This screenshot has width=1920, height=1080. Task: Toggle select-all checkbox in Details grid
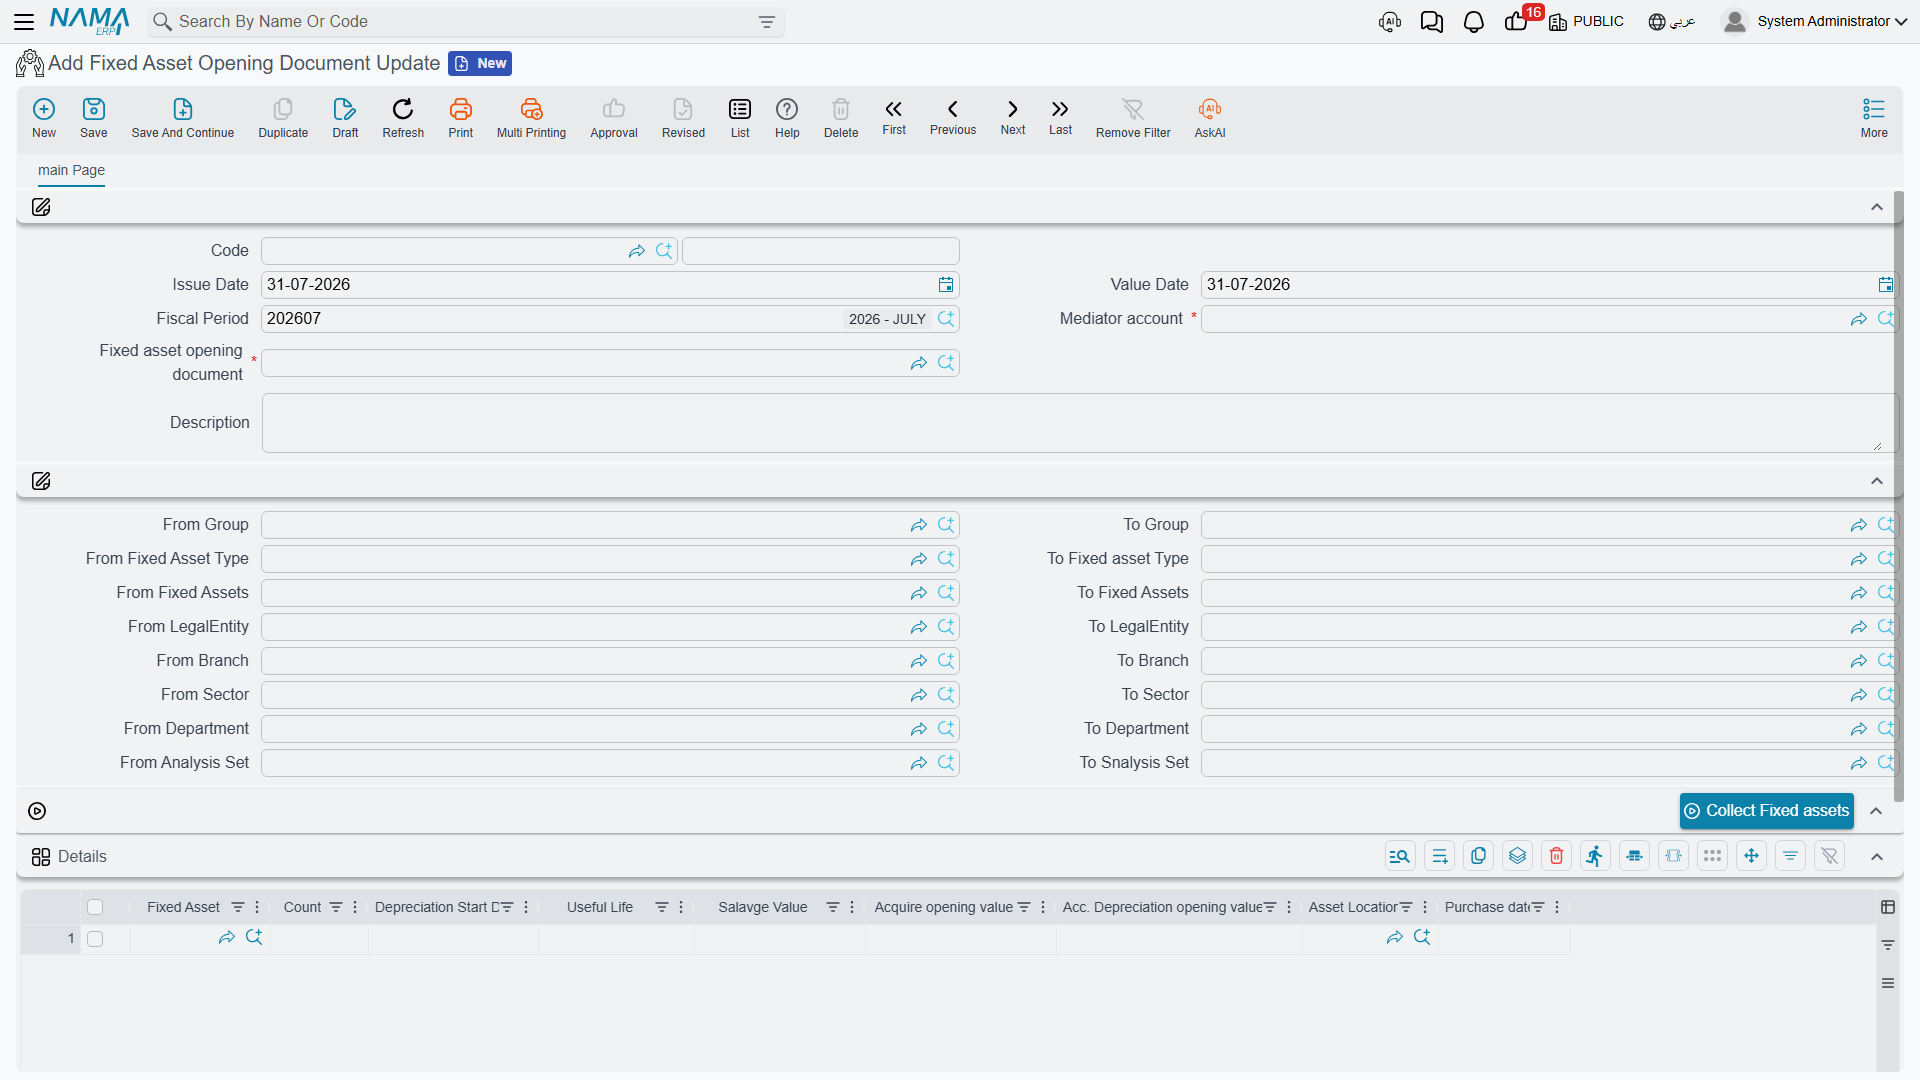pyautogui.click(x=95, y=907)
